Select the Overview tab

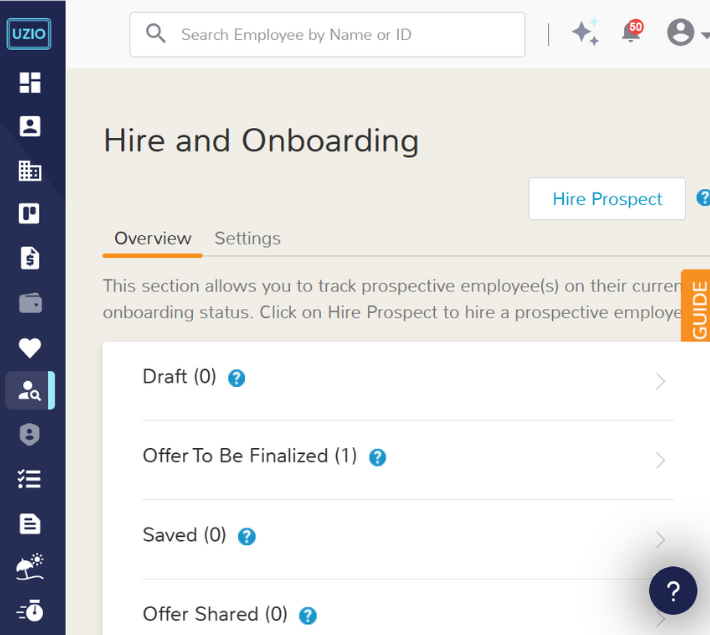tap(153, 238)
